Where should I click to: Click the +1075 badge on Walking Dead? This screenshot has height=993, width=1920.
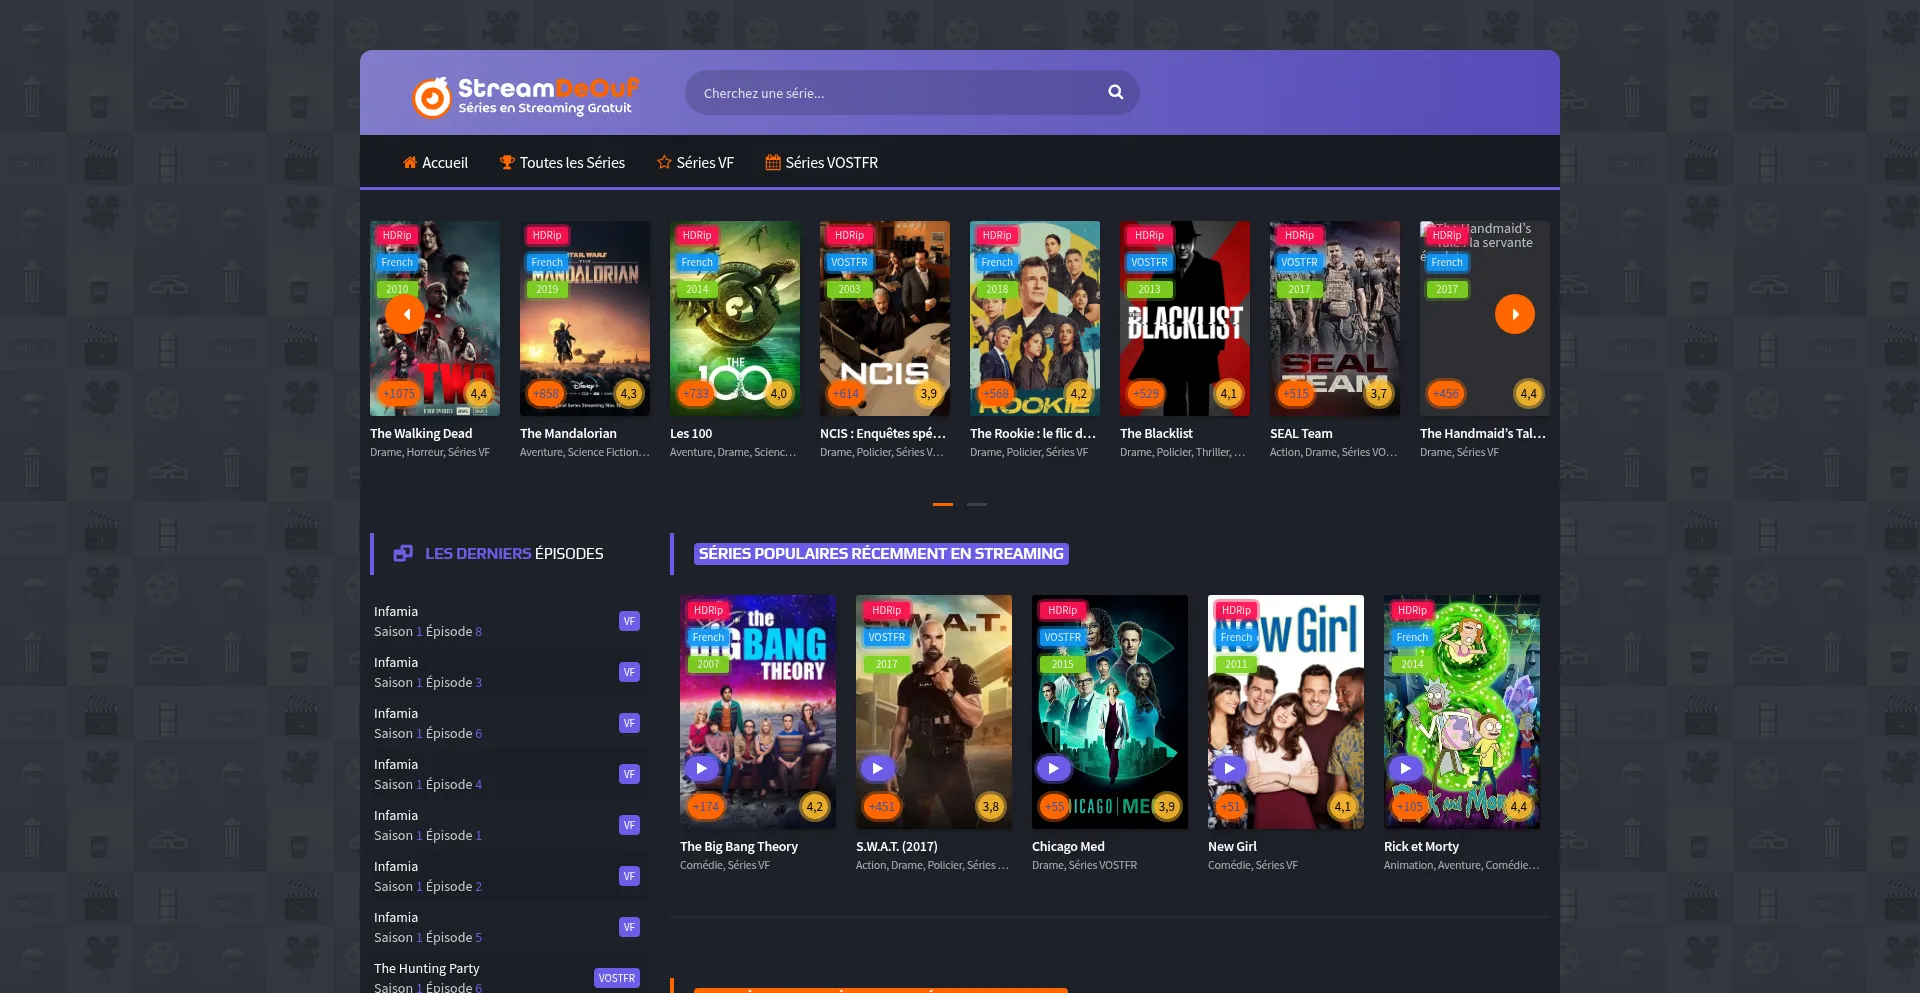pyautogui.click(x=399, y=393)
